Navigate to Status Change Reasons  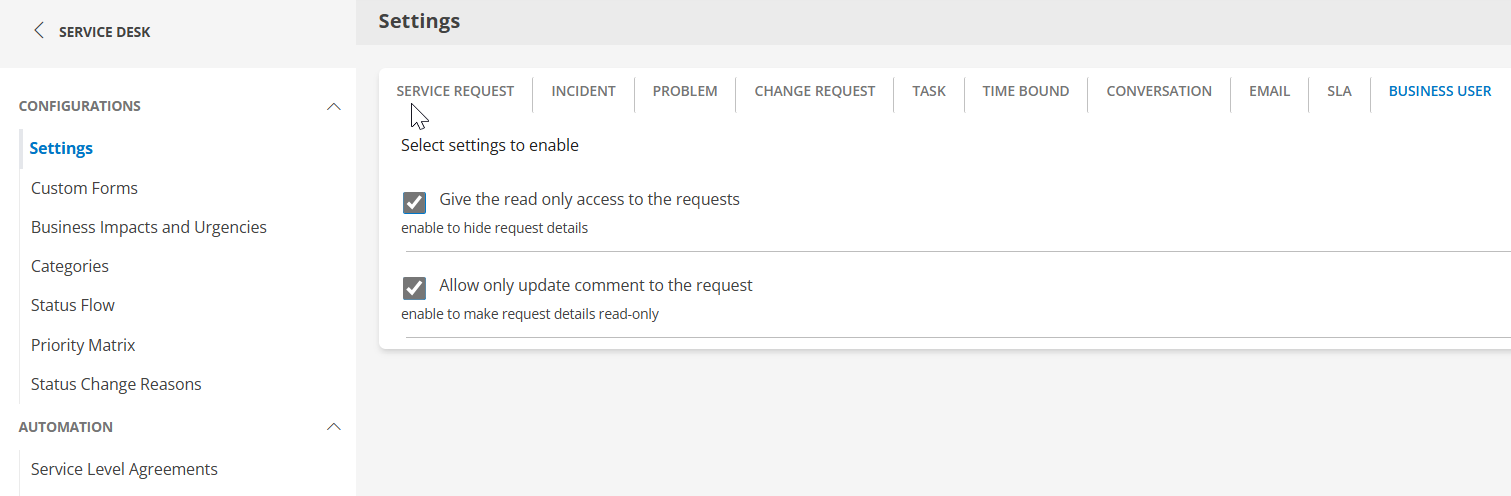click(116, 384)
